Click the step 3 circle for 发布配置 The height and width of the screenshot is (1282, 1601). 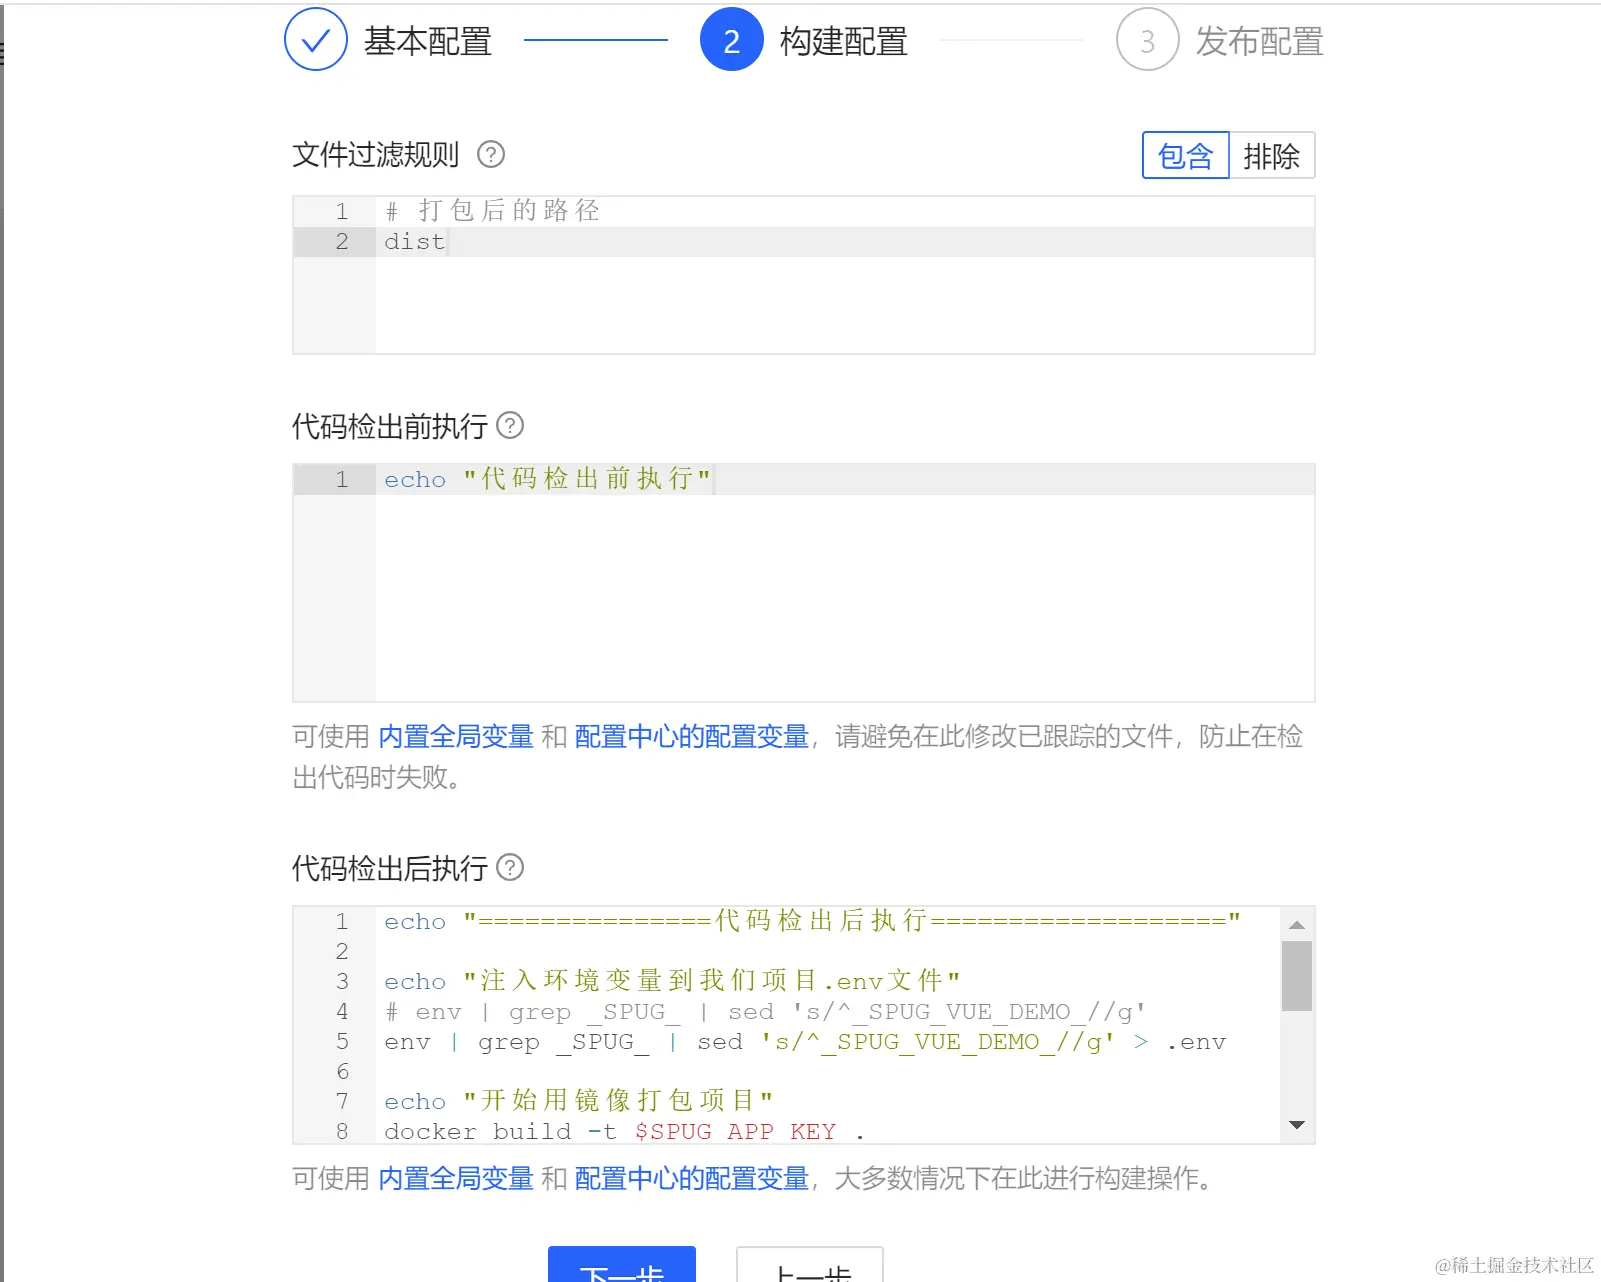coord(1148,40)
